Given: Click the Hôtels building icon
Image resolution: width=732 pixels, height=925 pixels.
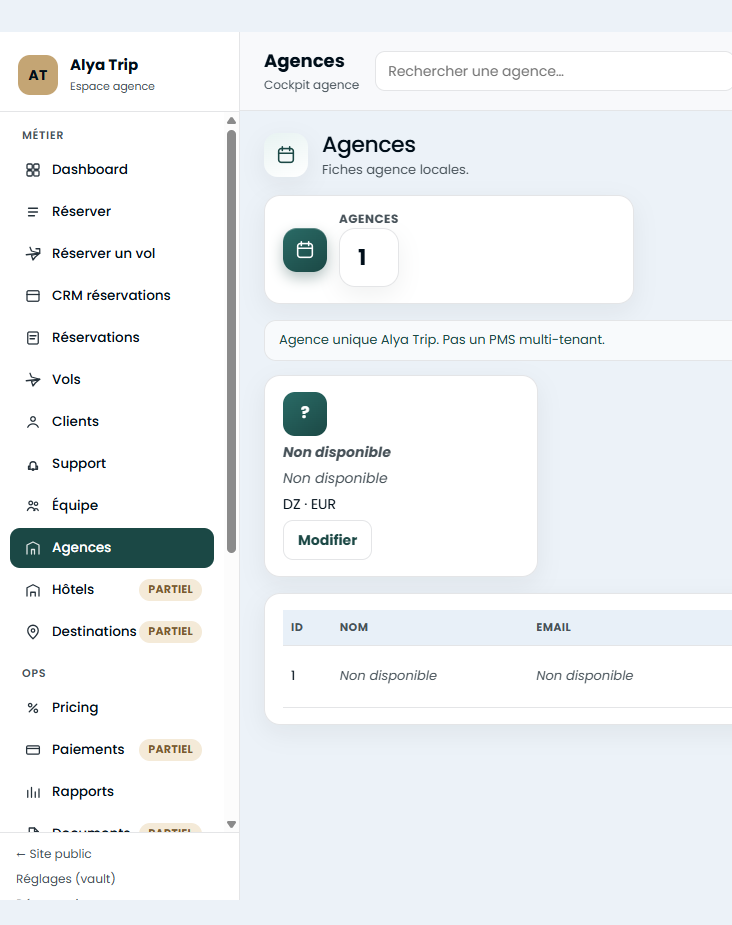Looking at the screenshot, I should (x=33, y=590).
